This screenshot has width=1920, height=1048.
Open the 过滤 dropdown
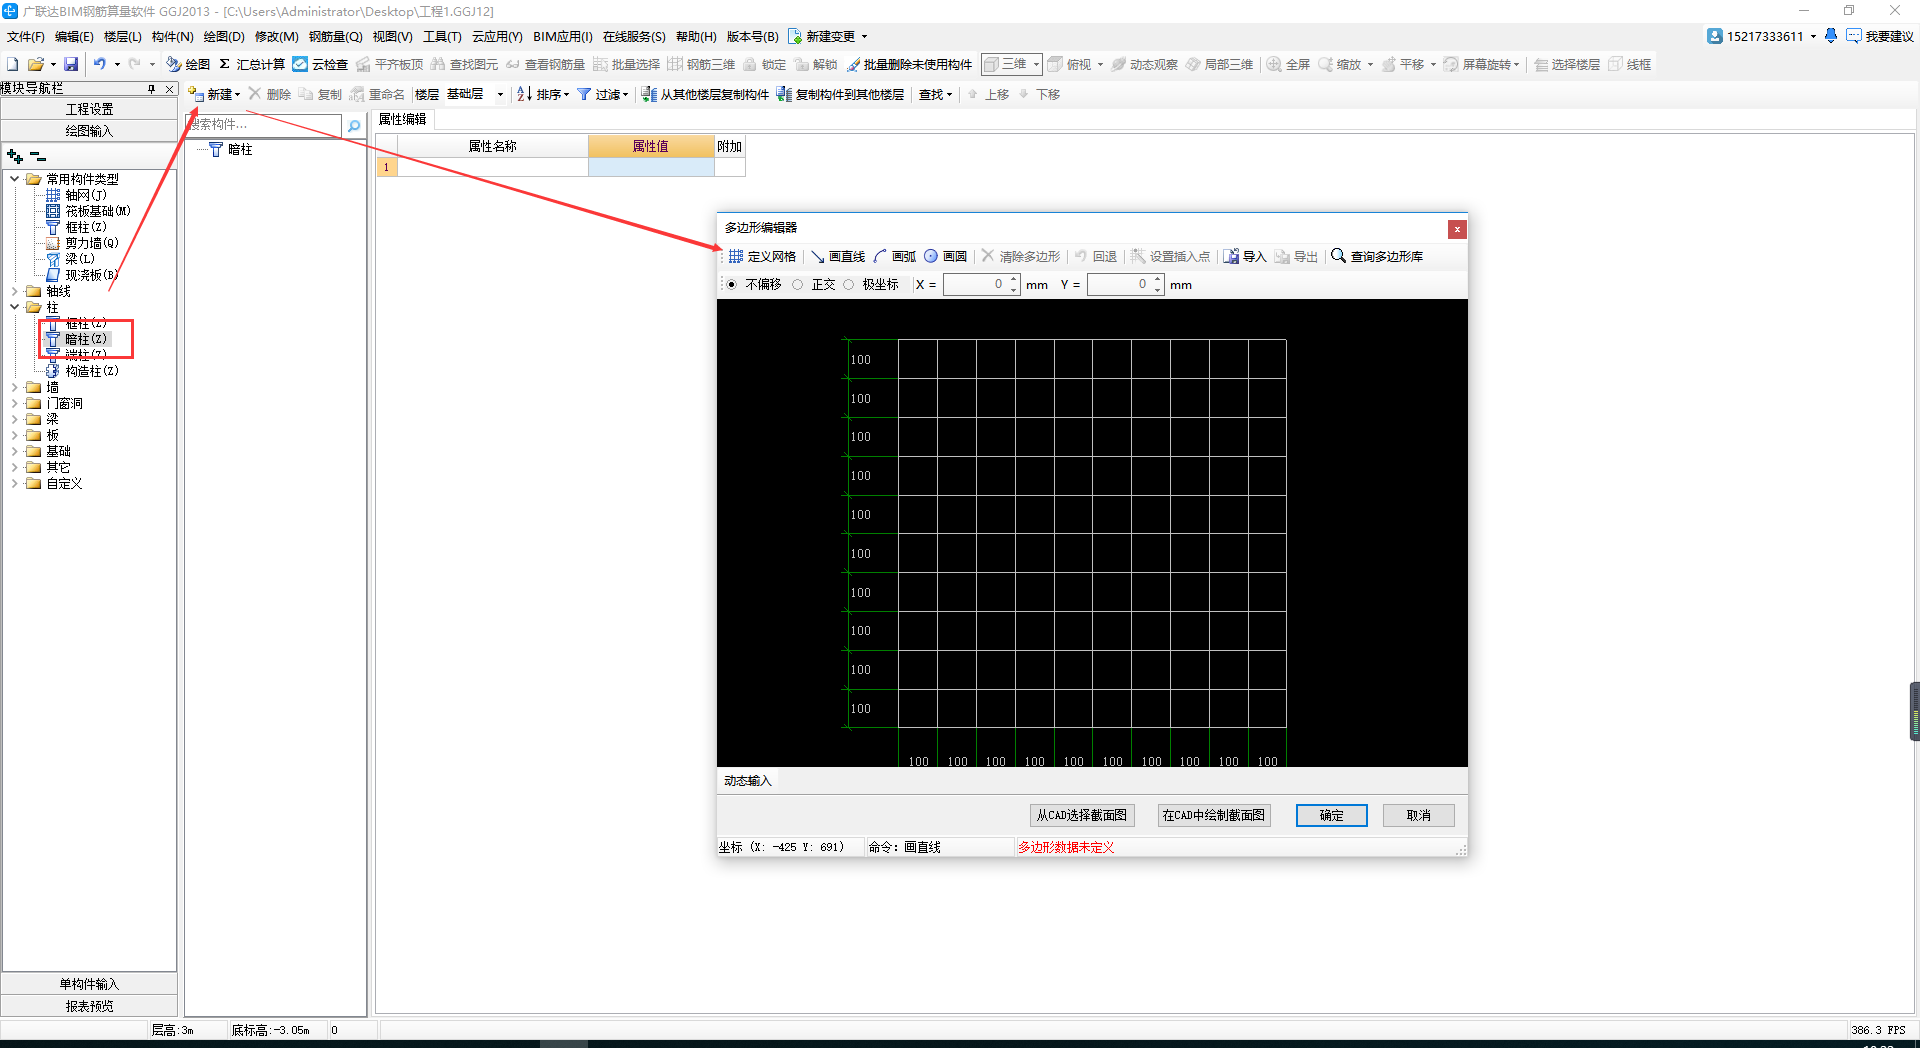(x=603, y=94)
